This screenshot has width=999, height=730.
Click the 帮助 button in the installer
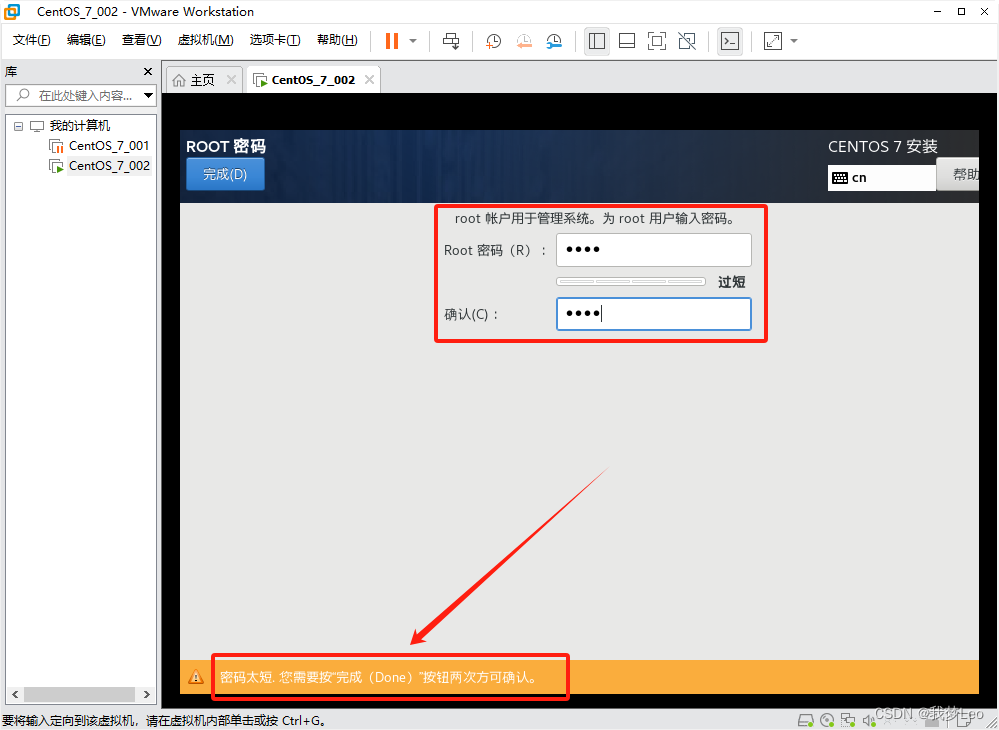(x=958, y=174)
